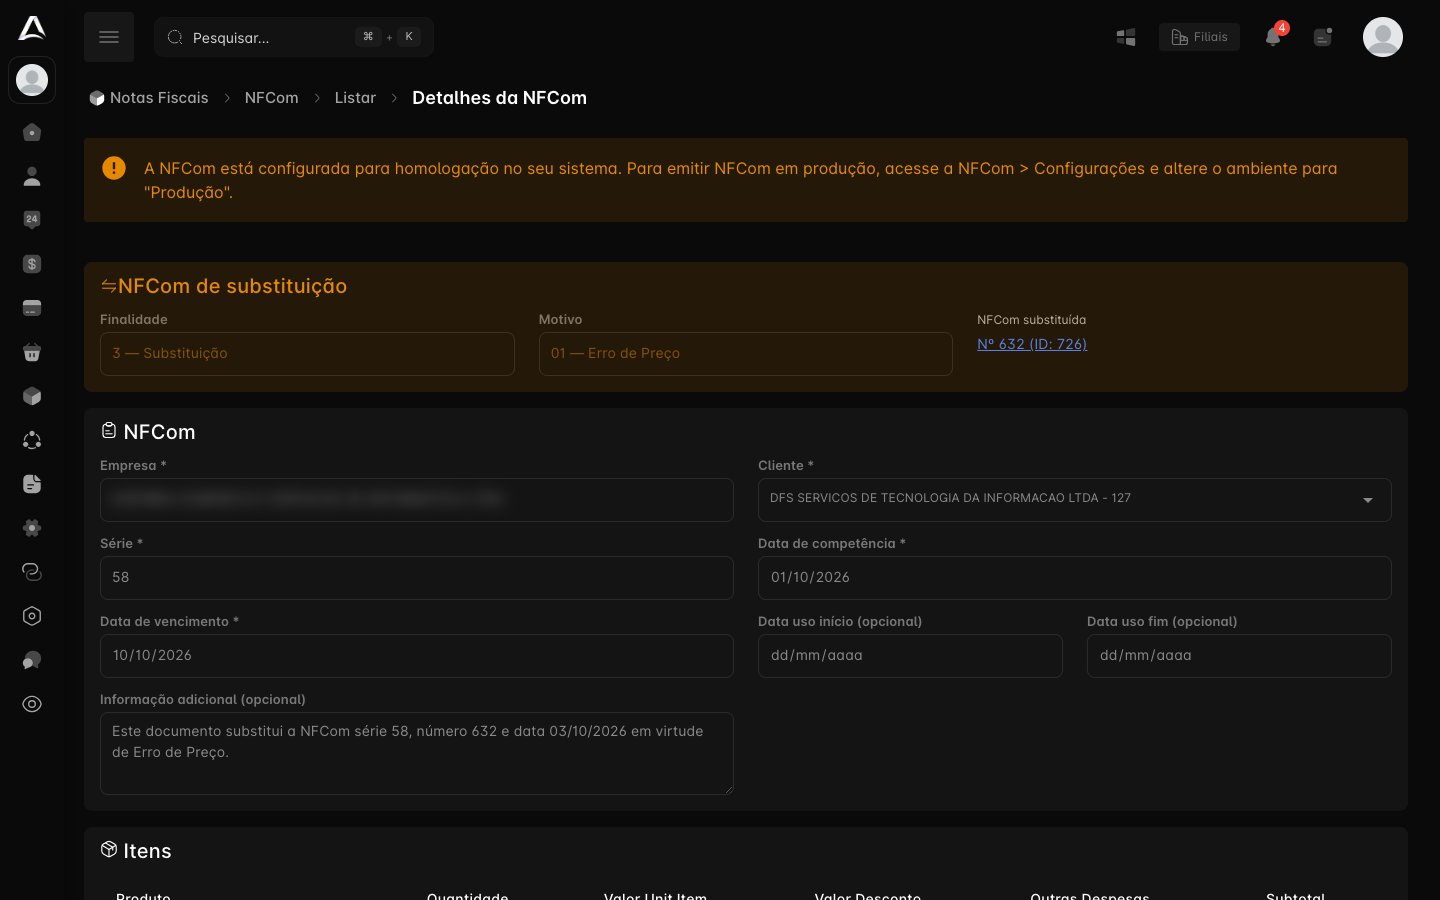The image size is (1440, 900).
Task: Click the Motivo field
Action: 746,354
